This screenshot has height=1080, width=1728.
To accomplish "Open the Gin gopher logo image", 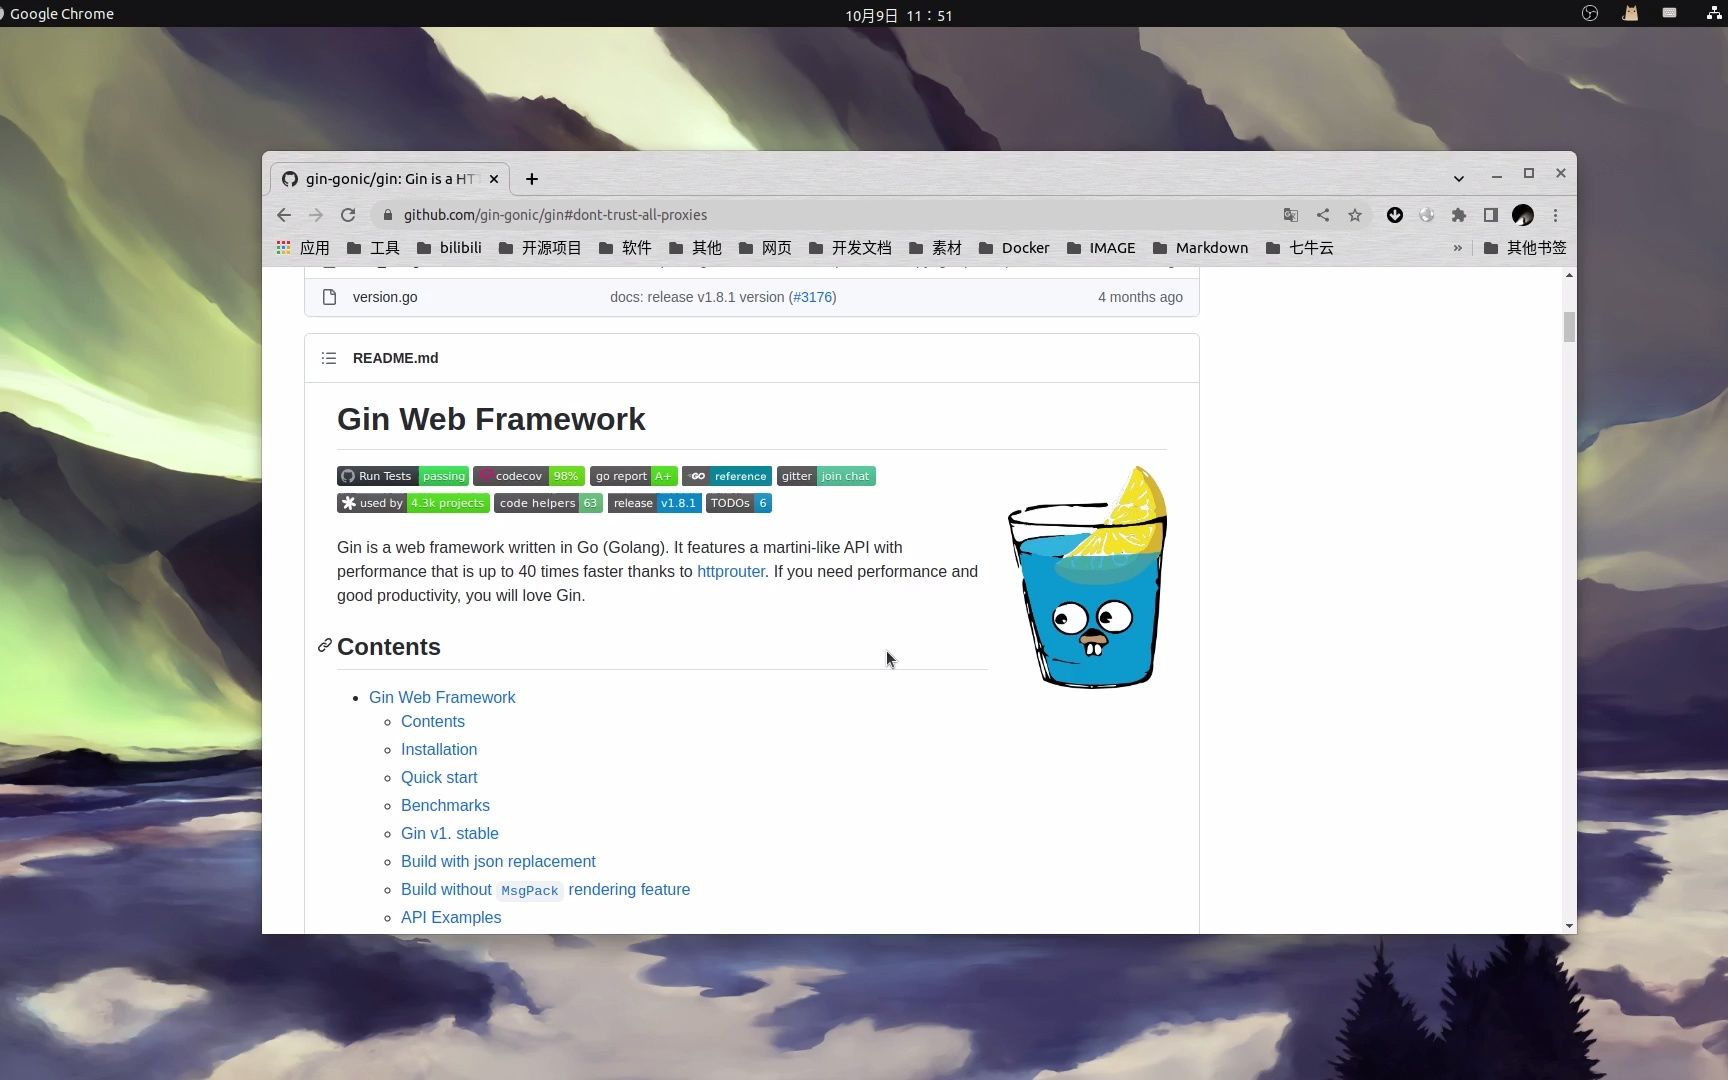I will point(1087,577).
